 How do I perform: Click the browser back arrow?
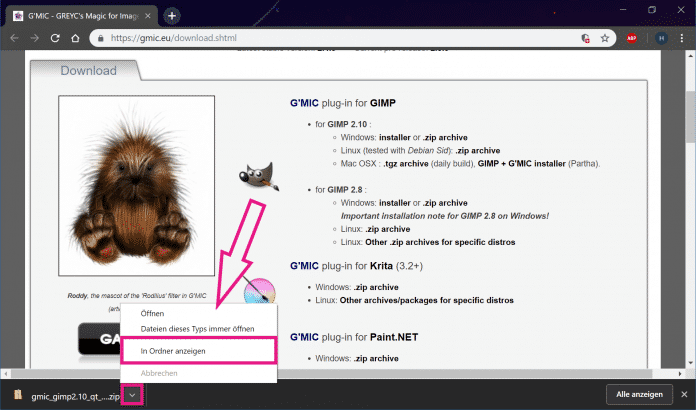coord(14,38)
